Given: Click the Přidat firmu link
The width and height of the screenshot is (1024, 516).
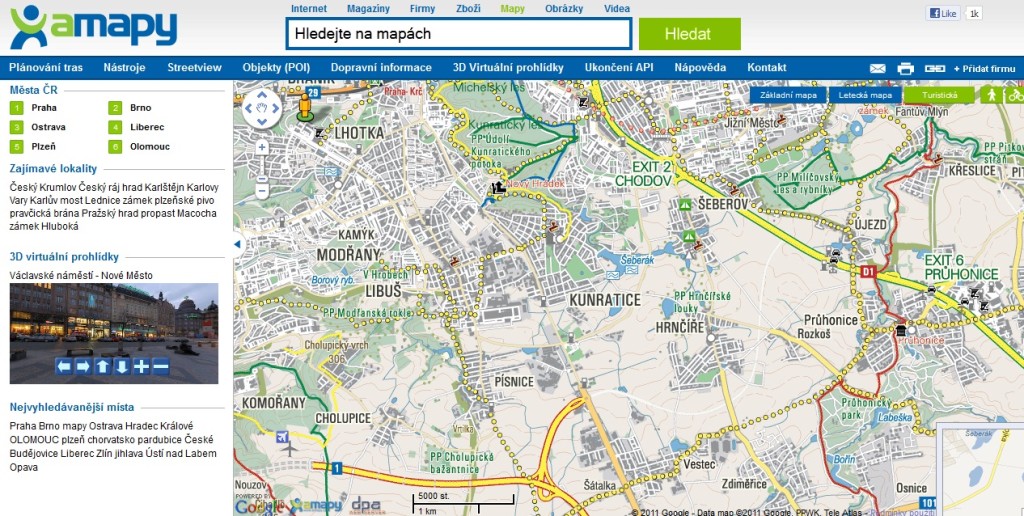Looking at the screenshot, I should point(985,69).
